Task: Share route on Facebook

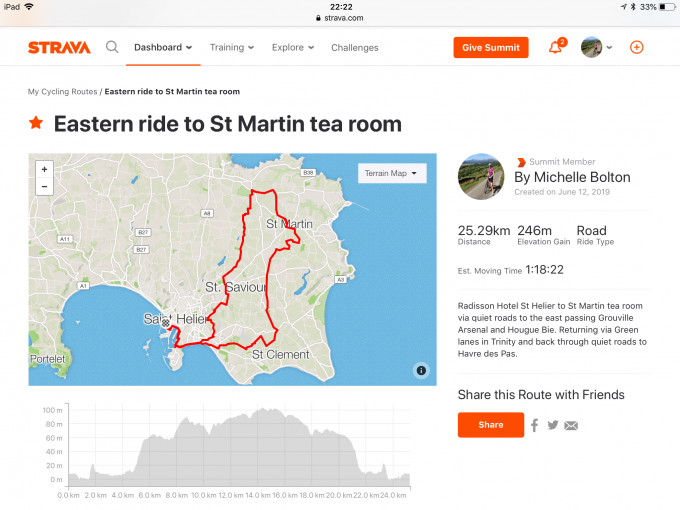Action: click(535, 425)
